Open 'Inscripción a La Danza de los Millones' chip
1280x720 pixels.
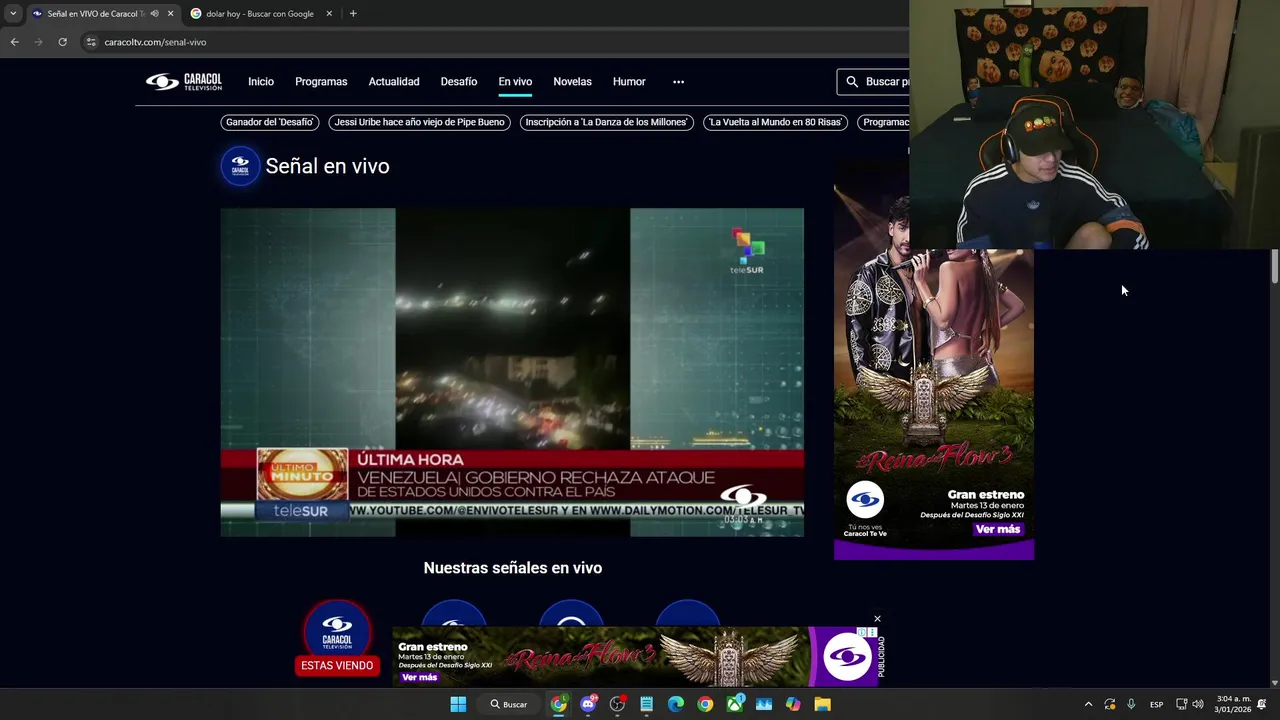click(x=607, y=122)
